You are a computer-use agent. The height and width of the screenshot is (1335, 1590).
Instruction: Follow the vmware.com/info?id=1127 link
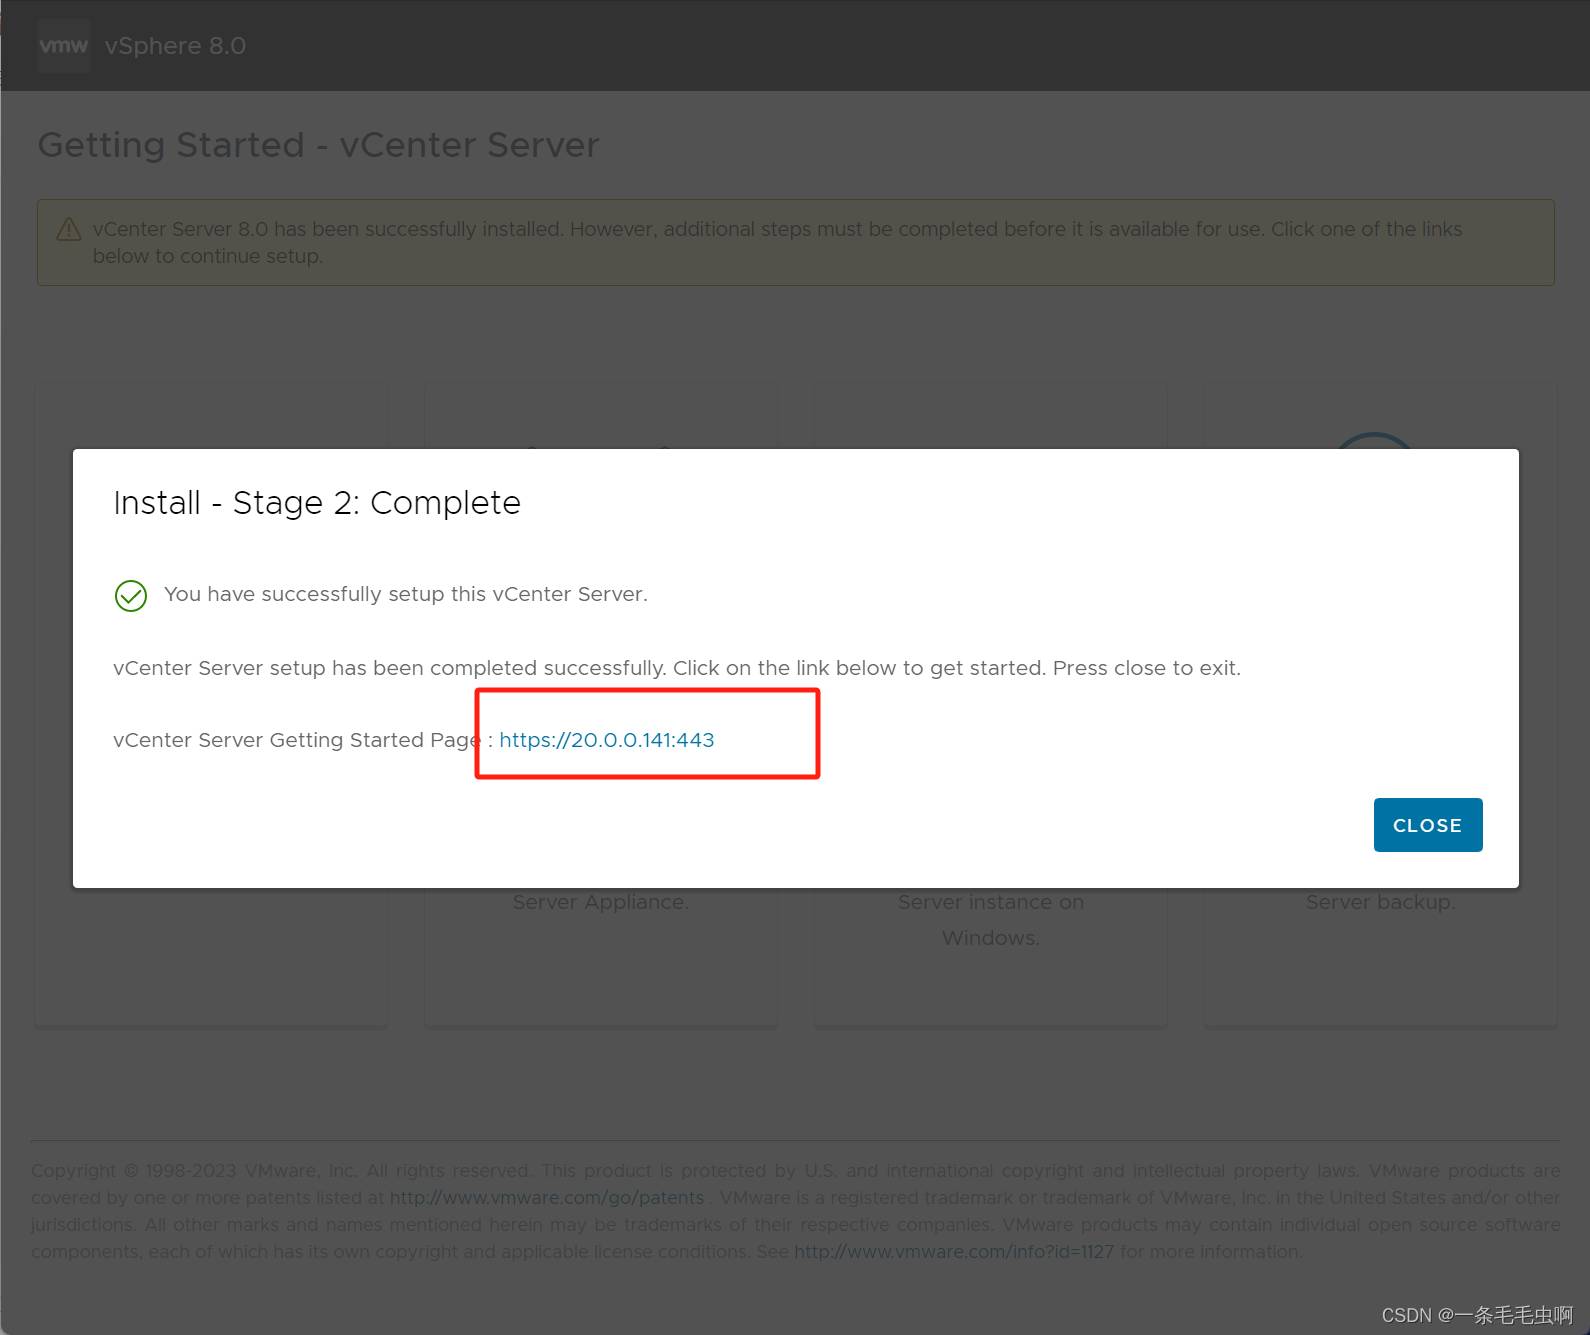click(x=953, y=1252)
